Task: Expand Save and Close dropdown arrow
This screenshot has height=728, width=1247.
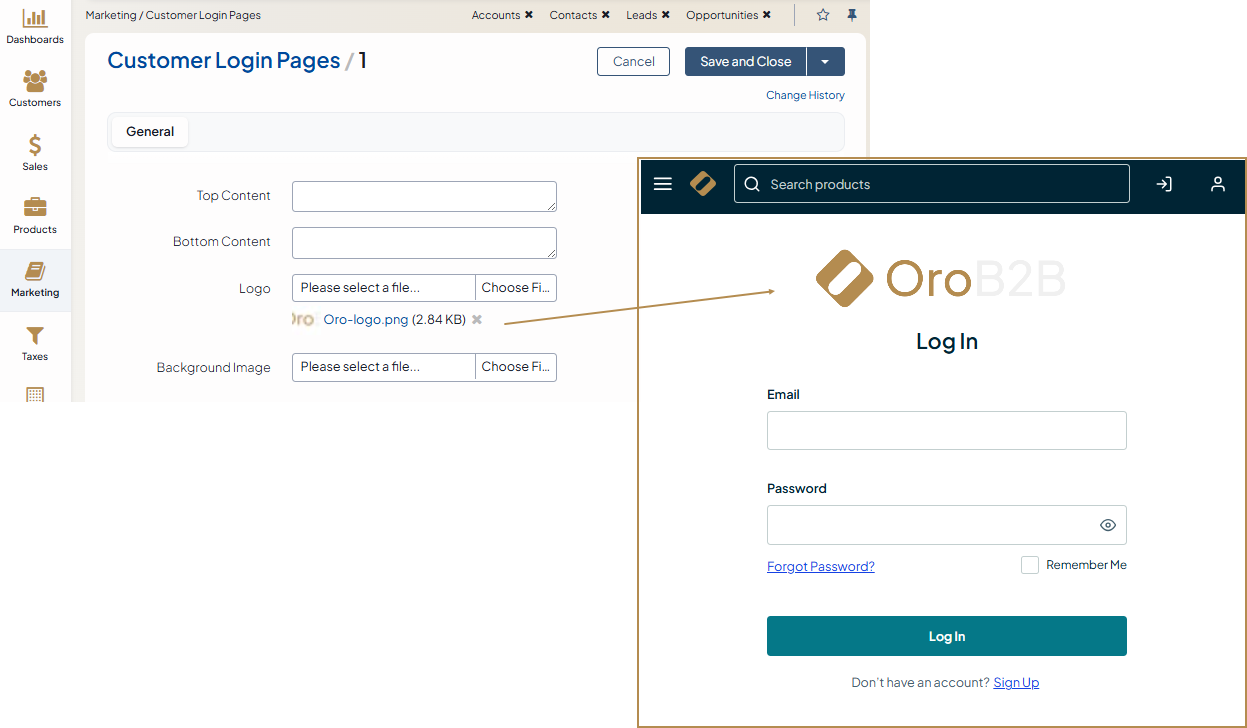Action: [825, 62]
